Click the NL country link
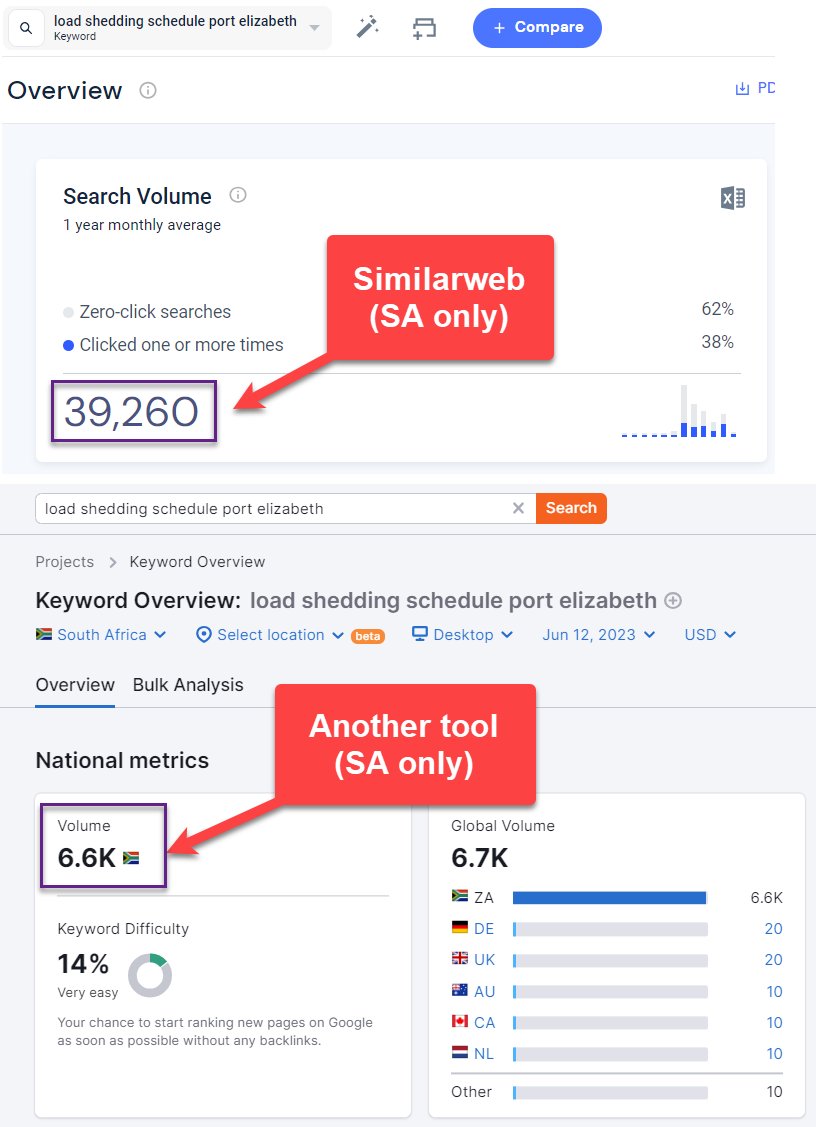The image size is (816, 1127). click(483, 1053)
